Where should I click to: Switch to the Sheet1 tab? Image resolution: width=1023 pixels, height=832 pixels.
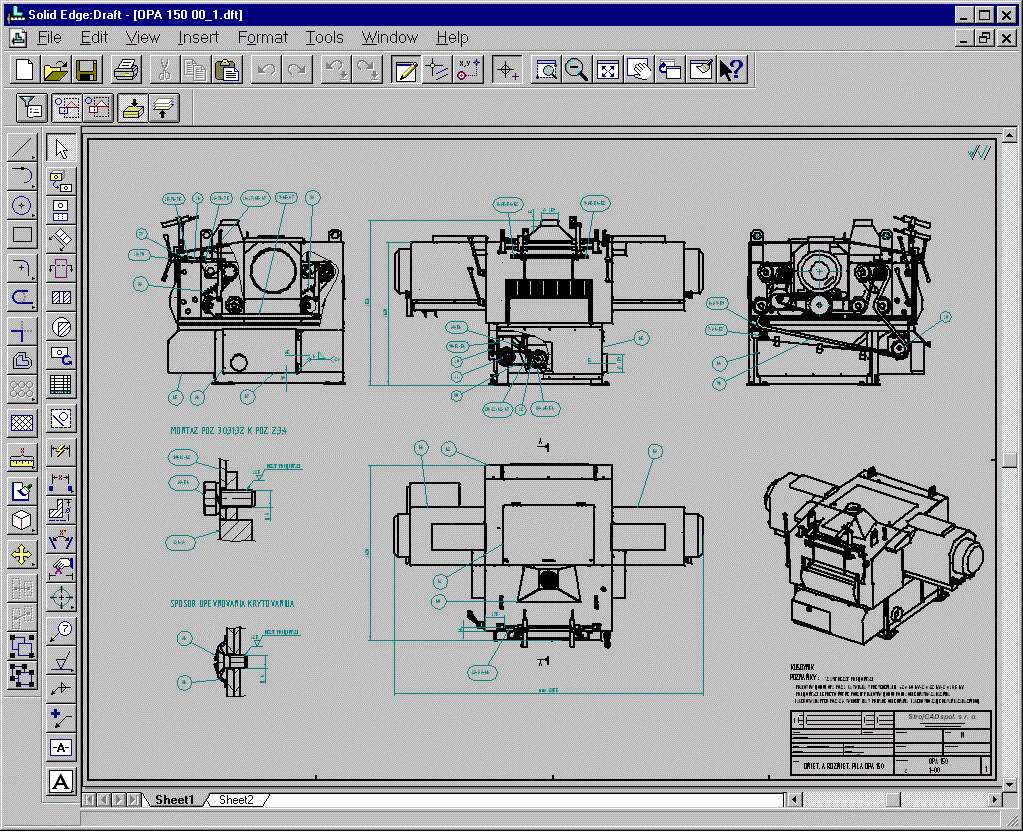[x=174, y=799]
